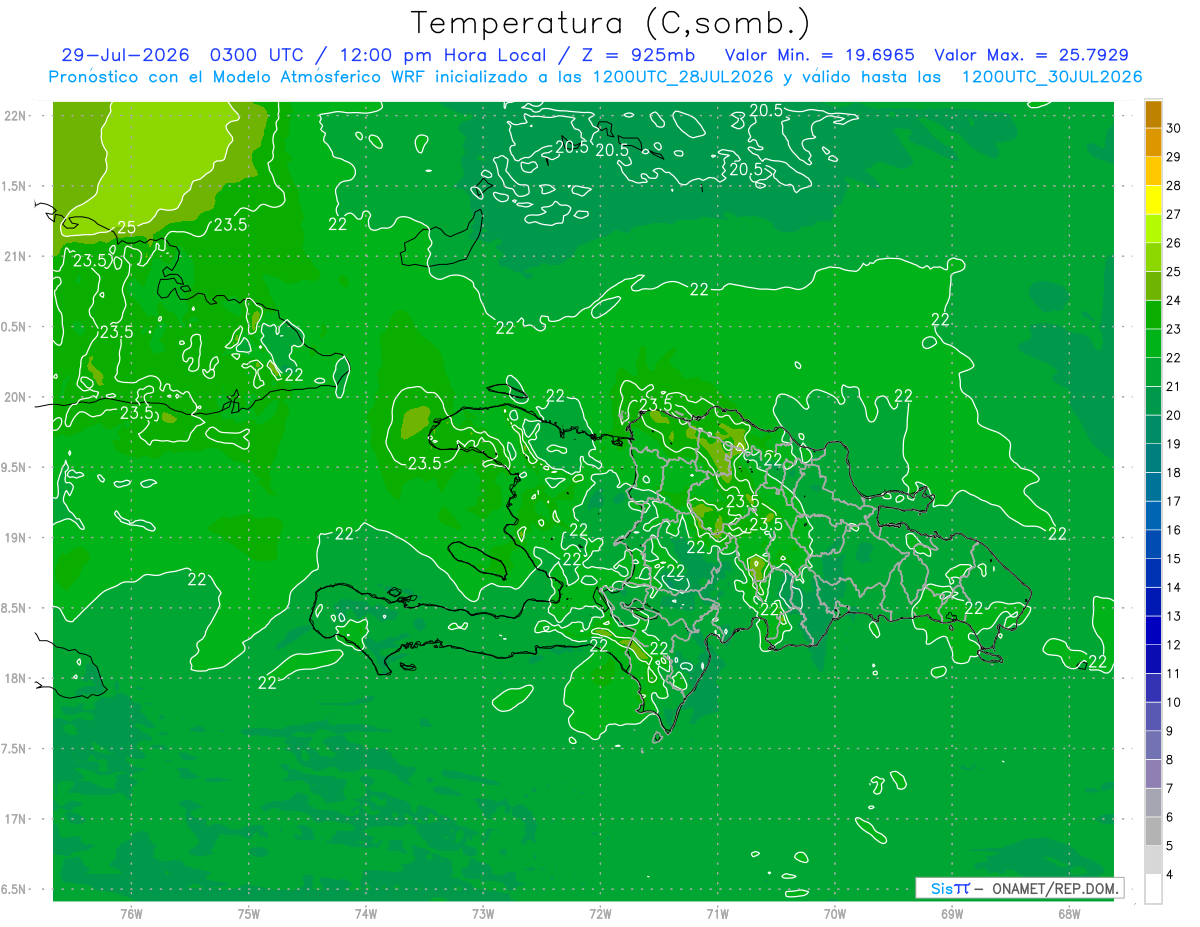Click the SisTT logo text
The height and width of the screenshot is (927, 1200).
tap(949, 888)
